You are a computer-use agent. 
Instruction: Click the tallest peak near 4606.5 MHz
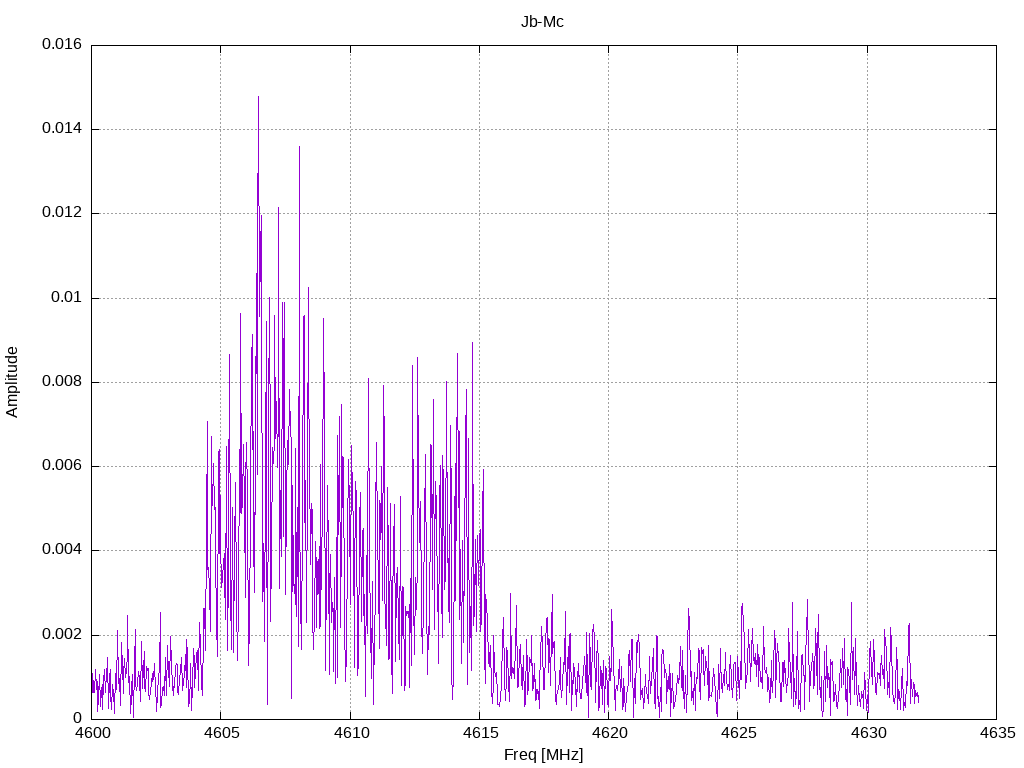(x=258, y=98)
